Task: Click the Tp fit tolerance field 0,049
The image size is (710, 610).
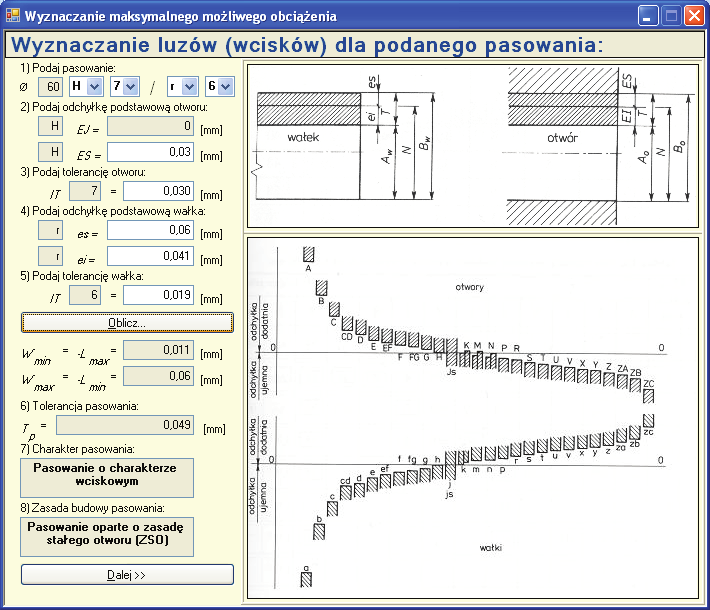Action: coord(125,425)
